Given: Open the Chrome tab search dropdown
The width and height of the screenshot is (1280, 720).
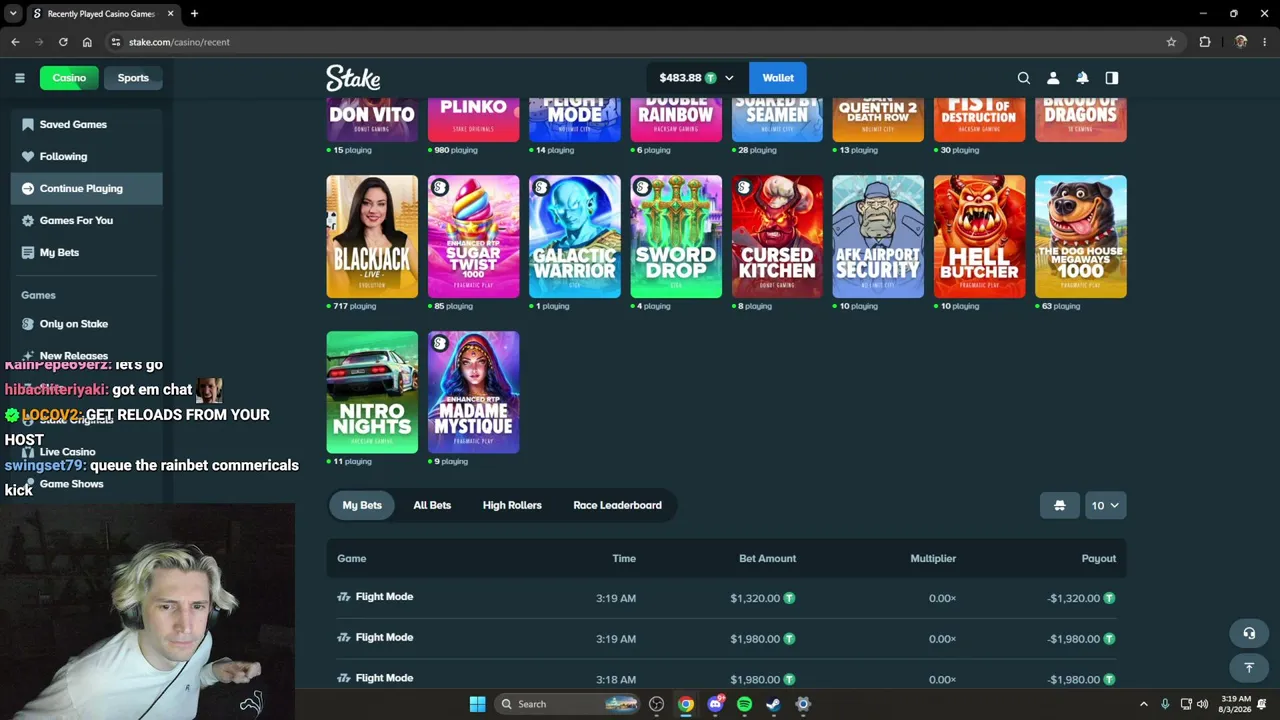Looking at the screenshot, I should 13,14.
